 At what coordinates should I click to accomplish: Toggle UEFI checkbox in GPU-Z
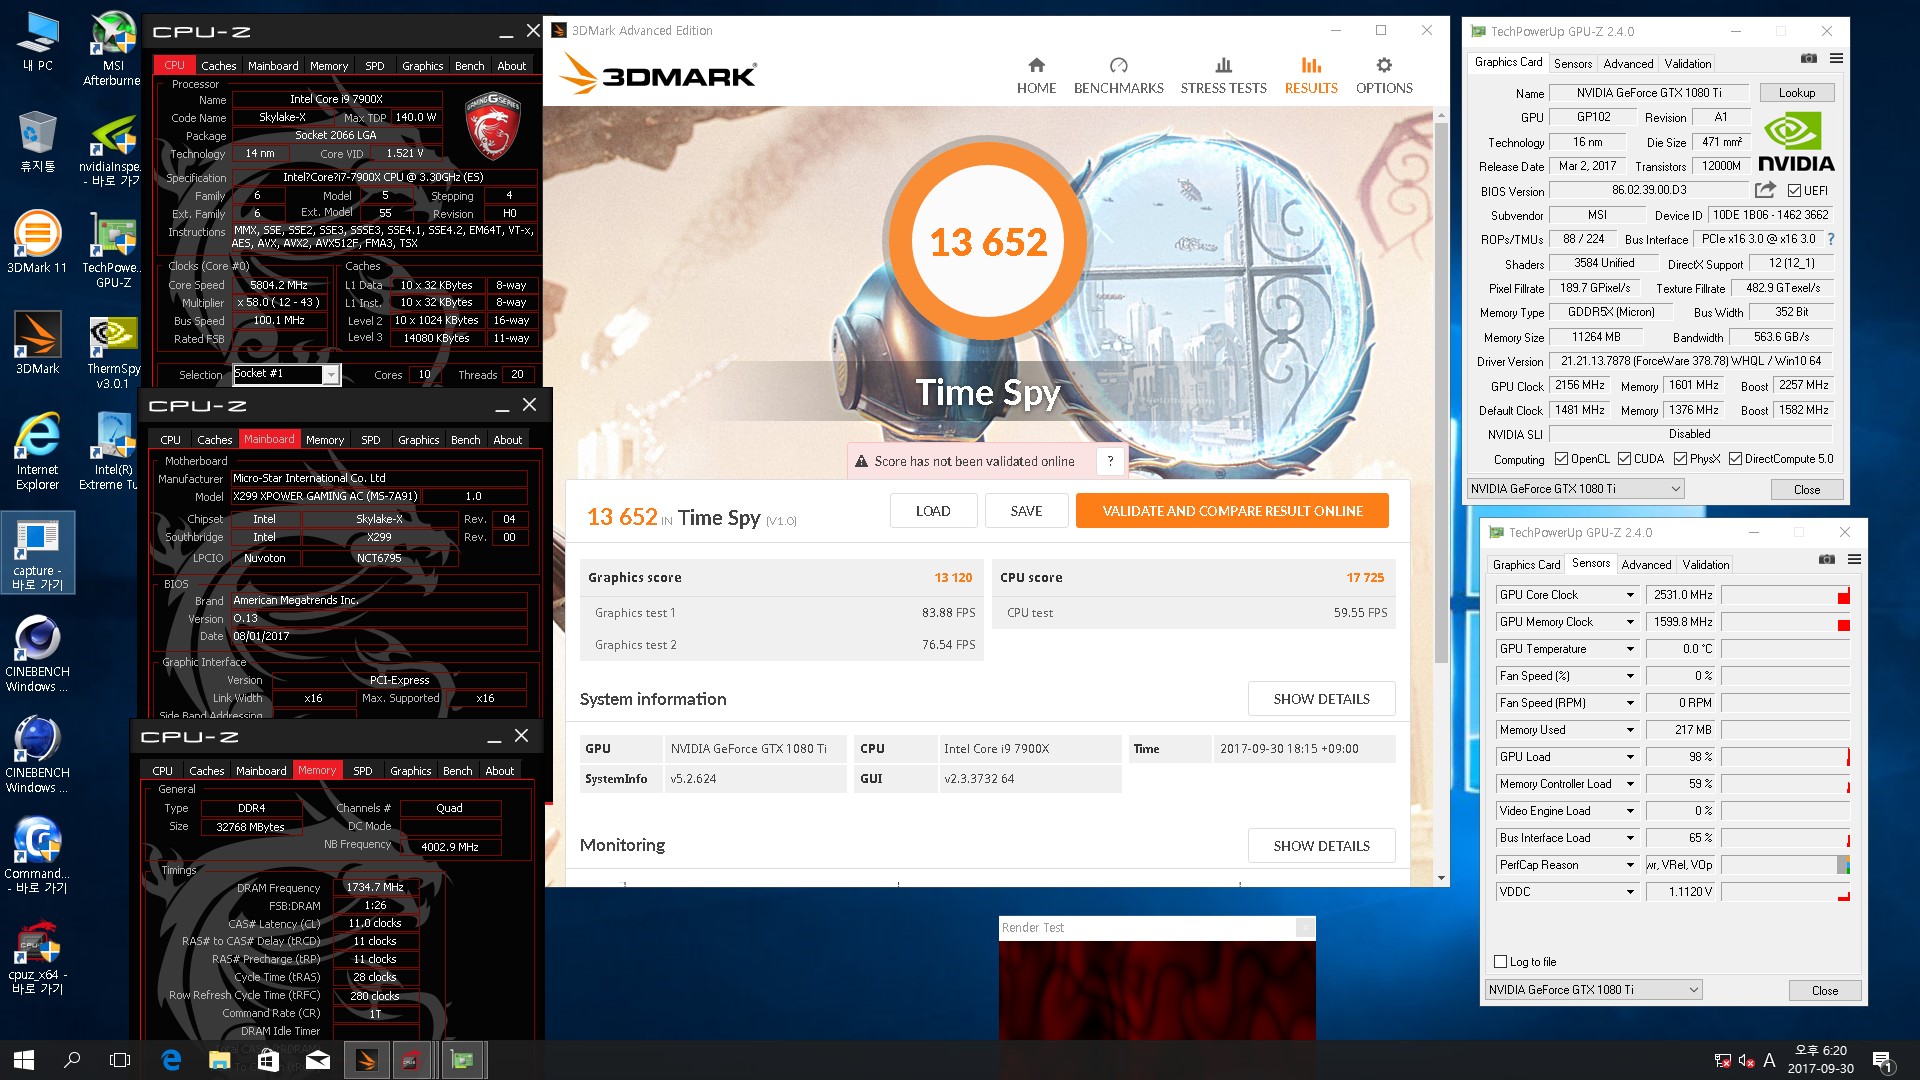tap(1794, 191)
